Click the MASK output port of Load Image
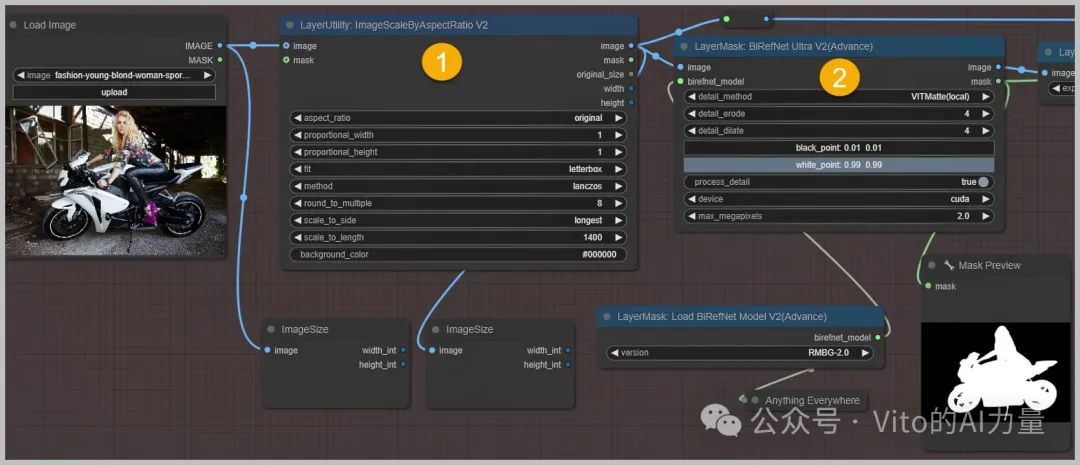Viewport: 1080px width, 465px height. click(220, 60)
